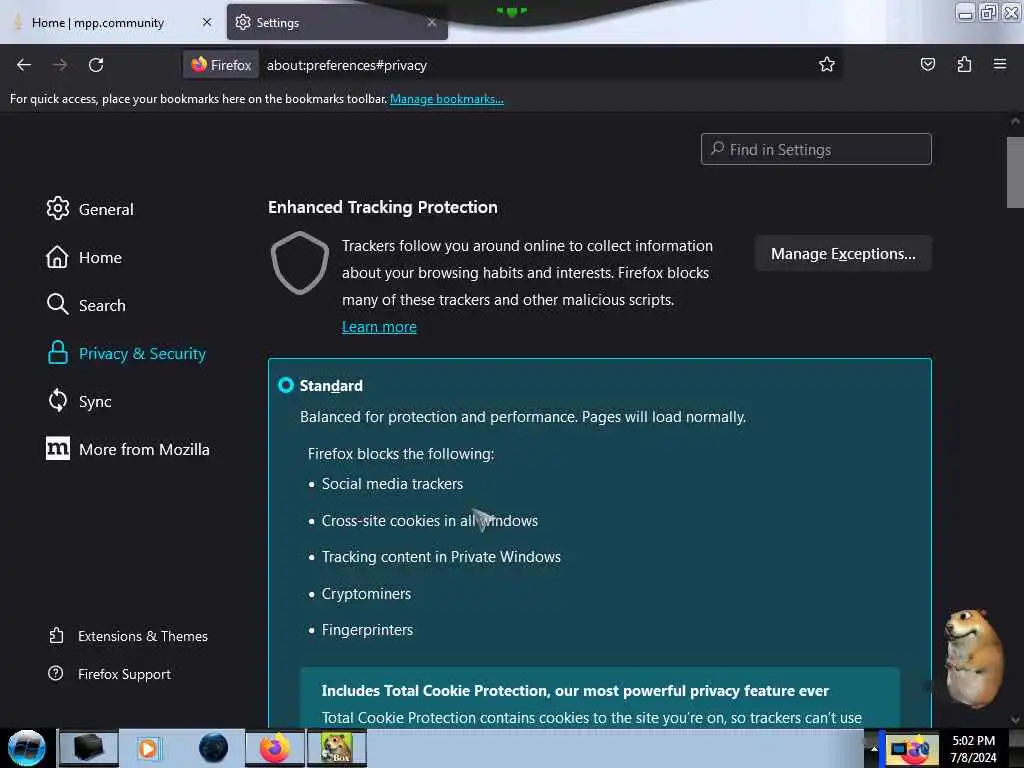1024x768 pixels.
Task: Click the Manage bookmarks link
Action: click(x=447, y=99)
